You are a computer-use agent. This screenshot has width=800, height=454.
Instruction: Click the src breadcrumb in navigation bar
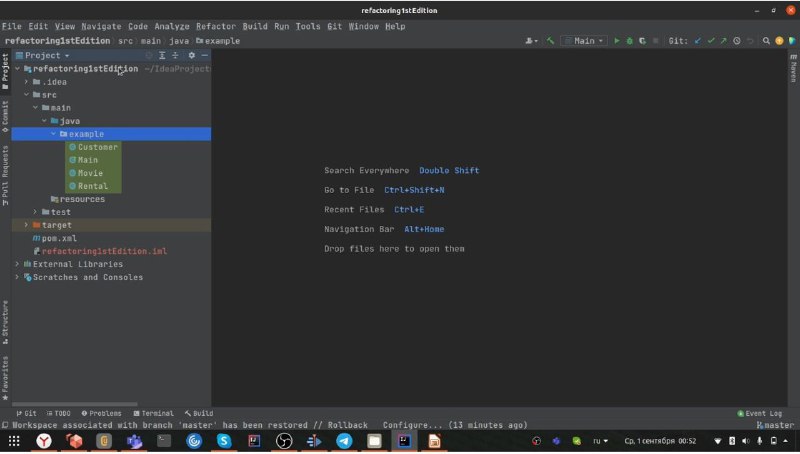coord(125,41)
